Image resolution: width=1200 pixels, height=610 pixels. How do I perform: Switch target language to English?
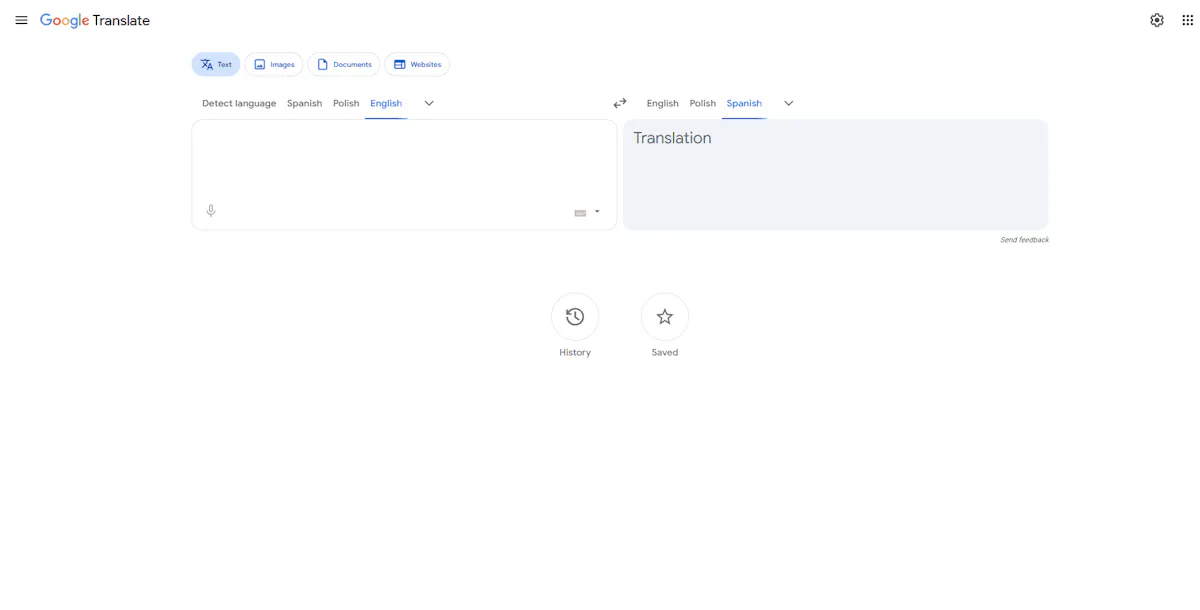point(662,103)
